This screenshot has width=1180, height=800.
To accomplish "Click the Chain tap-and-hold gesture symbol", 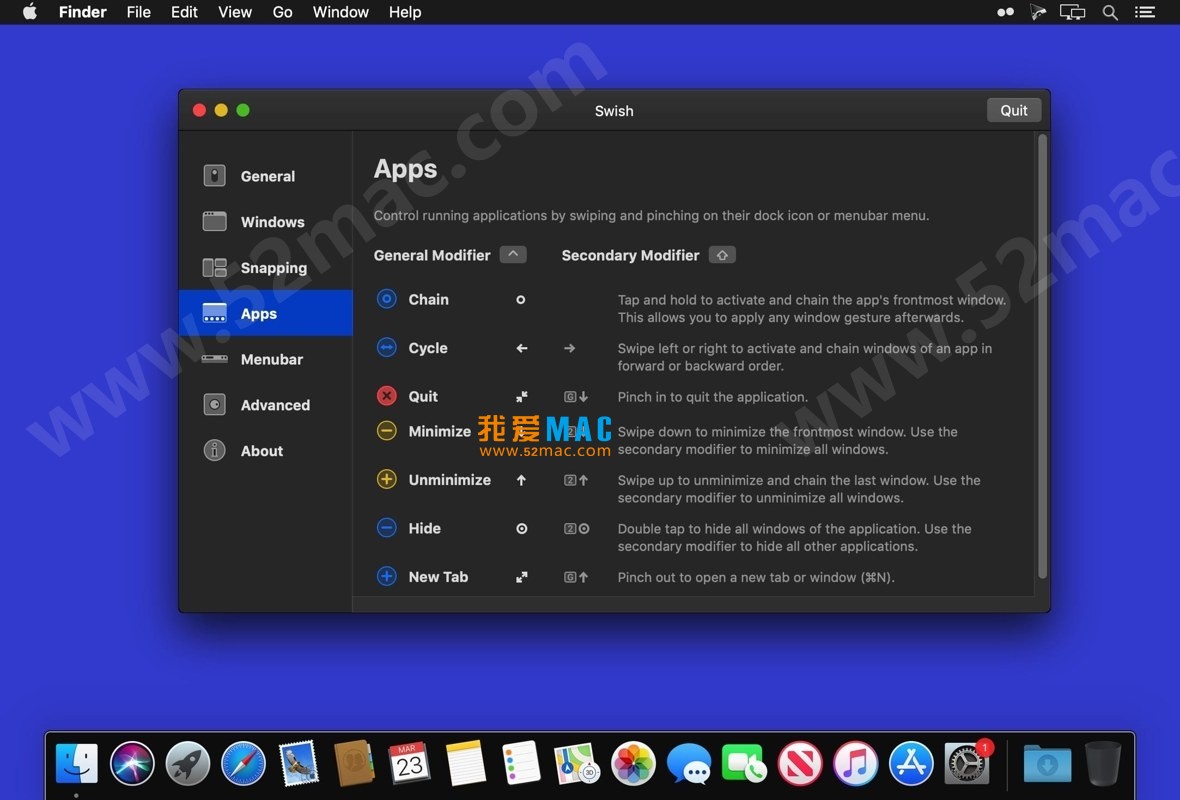I will click(521, 300).
